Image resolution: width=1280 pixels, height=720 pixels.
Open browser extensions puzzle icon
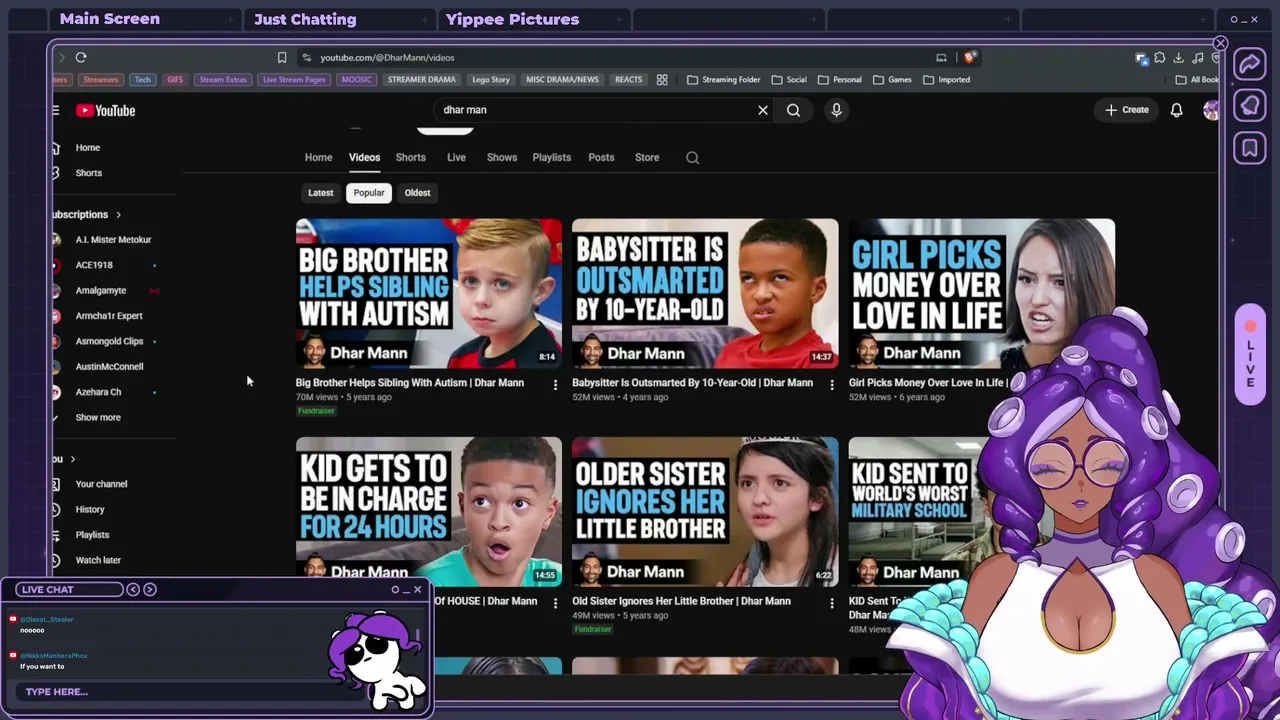(1160, 58)
